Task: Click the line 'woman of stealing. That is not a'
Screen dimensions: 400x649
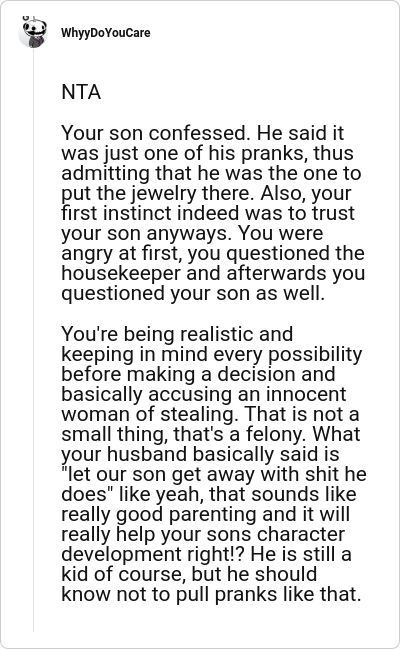Action: coord(210,414)
